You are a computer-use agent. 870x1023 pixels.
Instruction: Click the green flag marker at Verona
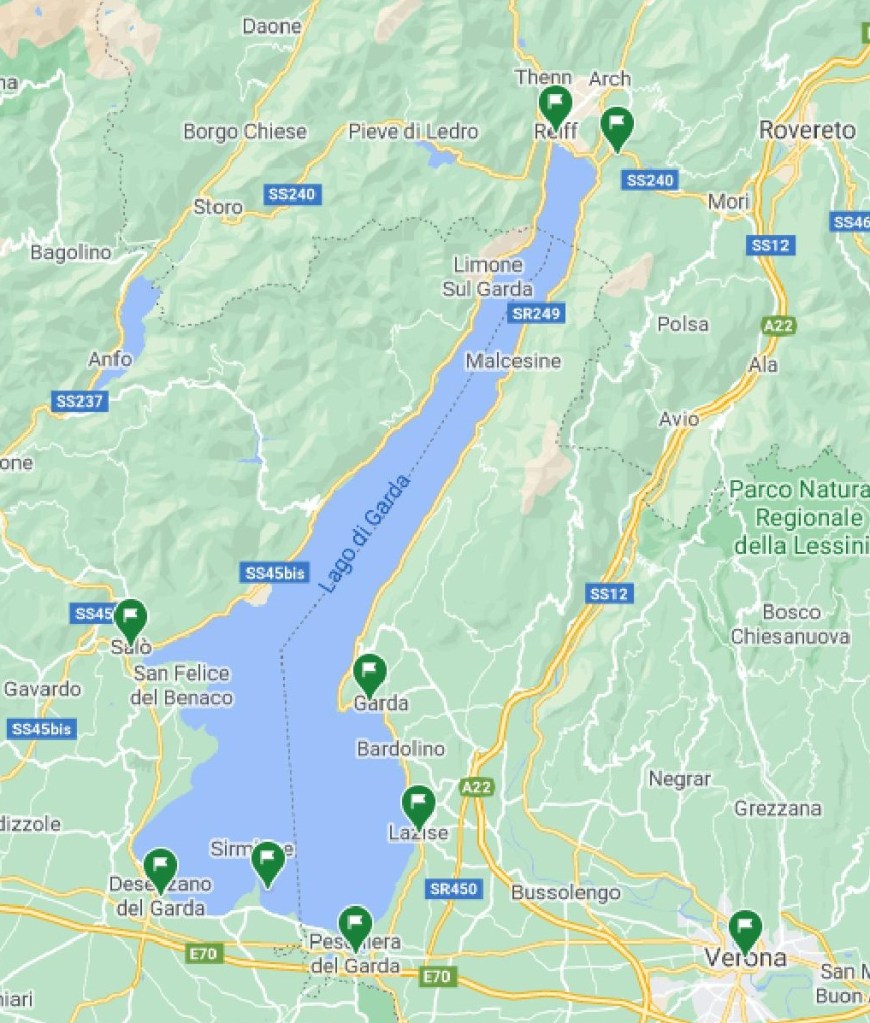pos(745,931)
